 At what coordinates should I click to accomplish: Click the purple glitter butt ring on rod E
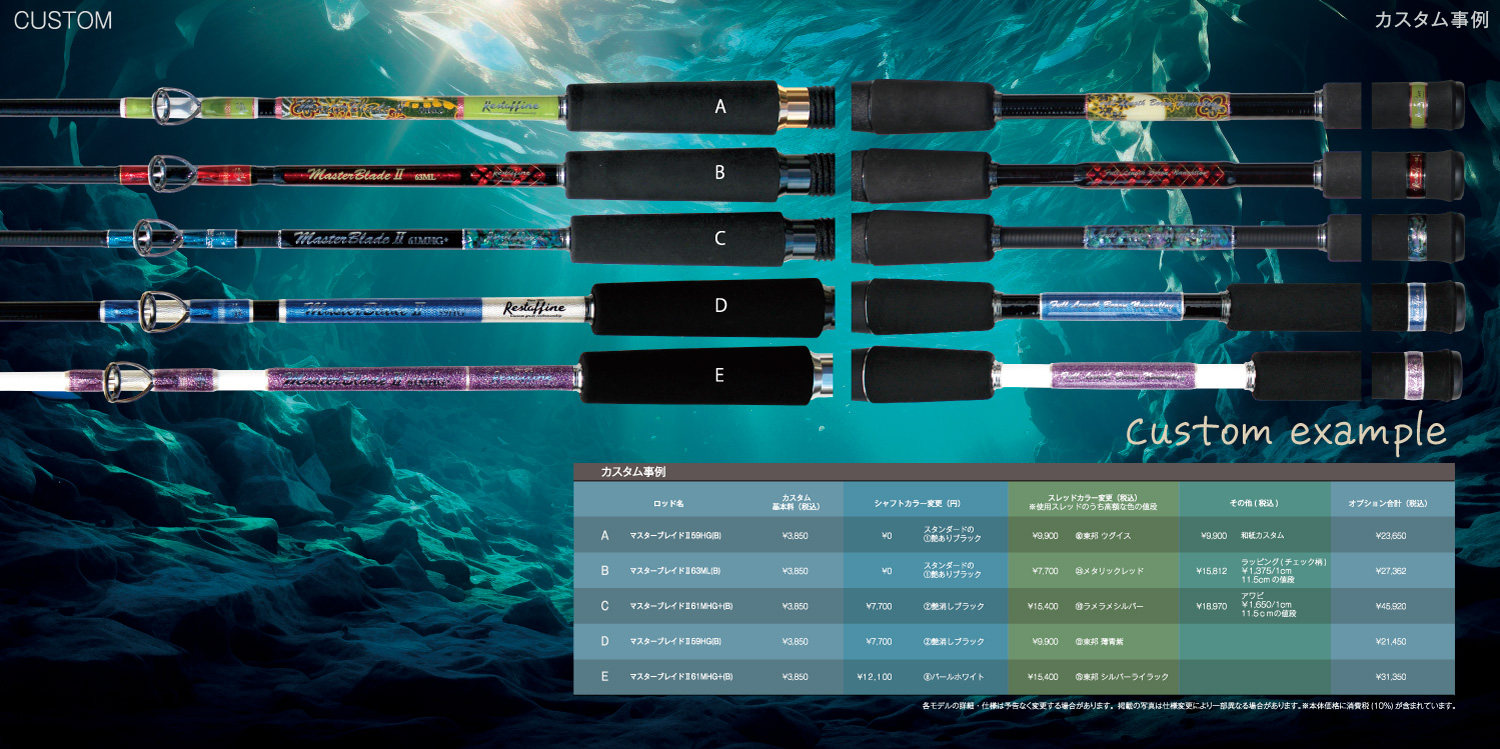[1413, 375]
